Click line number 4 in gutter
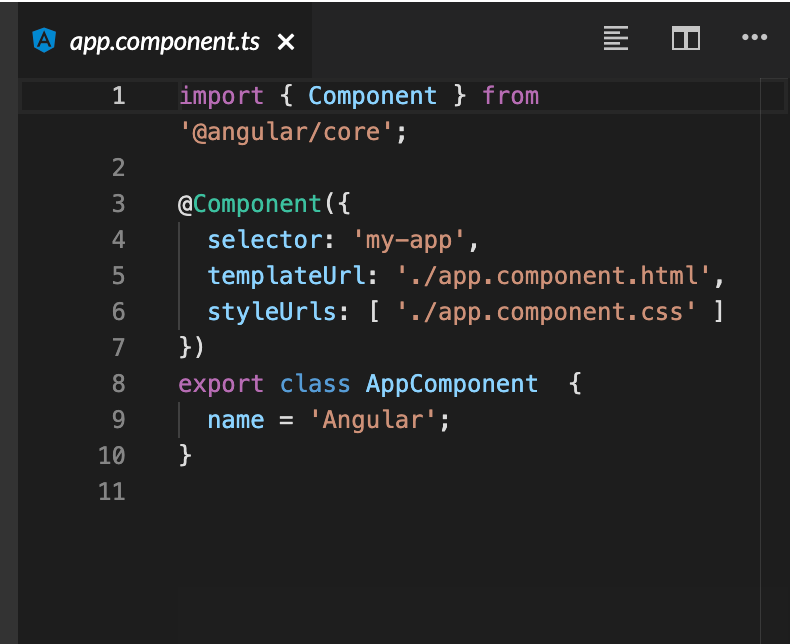 tap(118, 240)
